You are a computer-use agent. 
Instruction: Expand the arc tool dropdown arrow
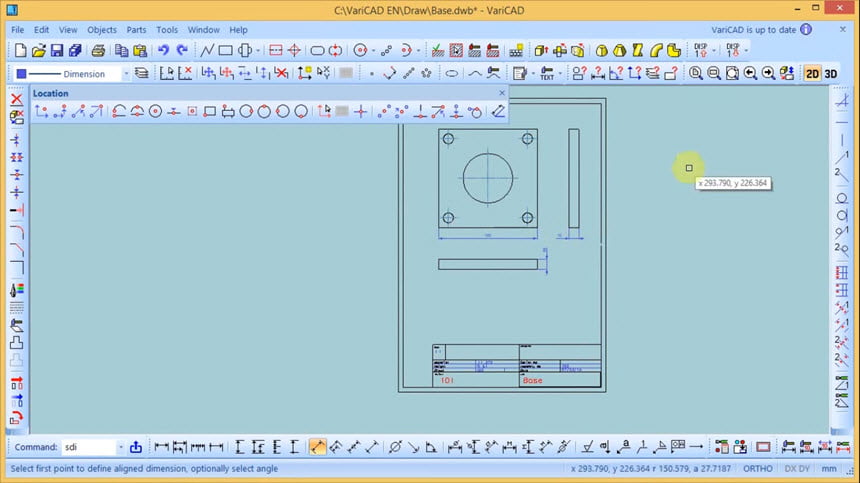[418, 50]
